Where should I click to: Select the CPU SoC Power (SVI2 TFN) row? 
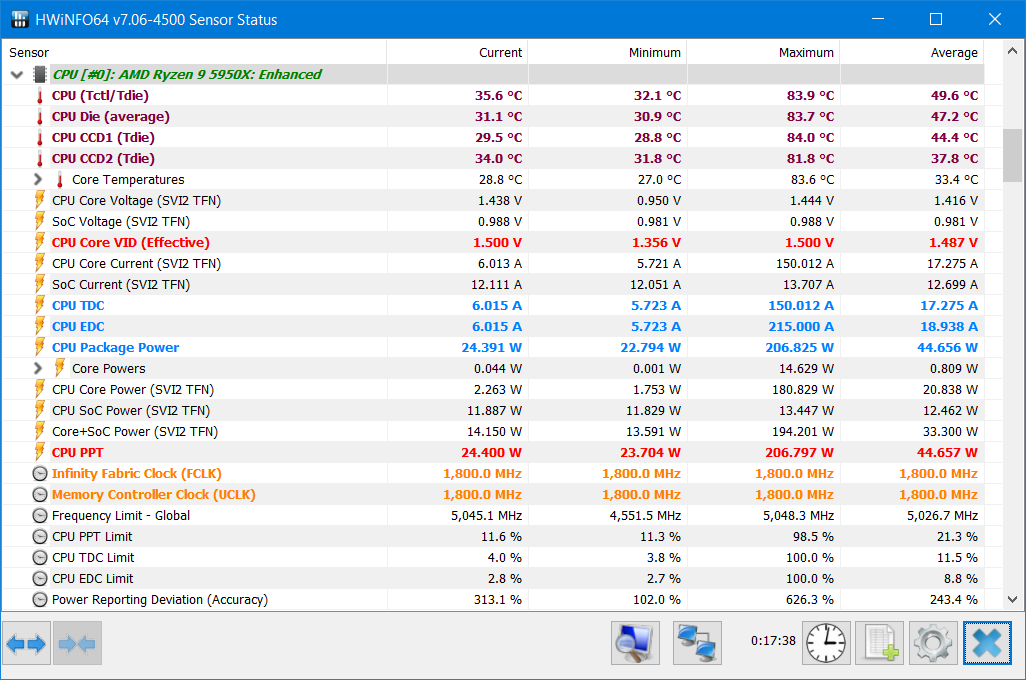tap(493, 410)
